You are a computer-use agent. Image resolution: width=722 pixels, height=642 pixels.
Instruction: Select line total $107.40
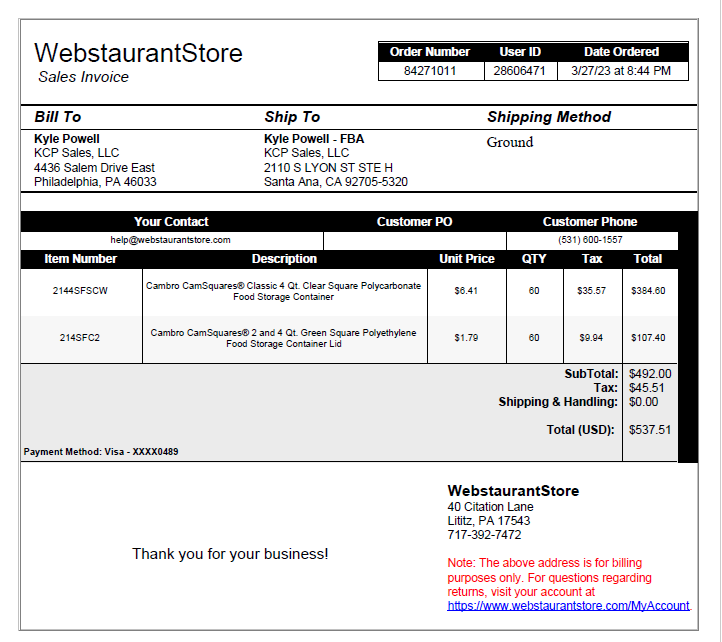pos(648,338)
